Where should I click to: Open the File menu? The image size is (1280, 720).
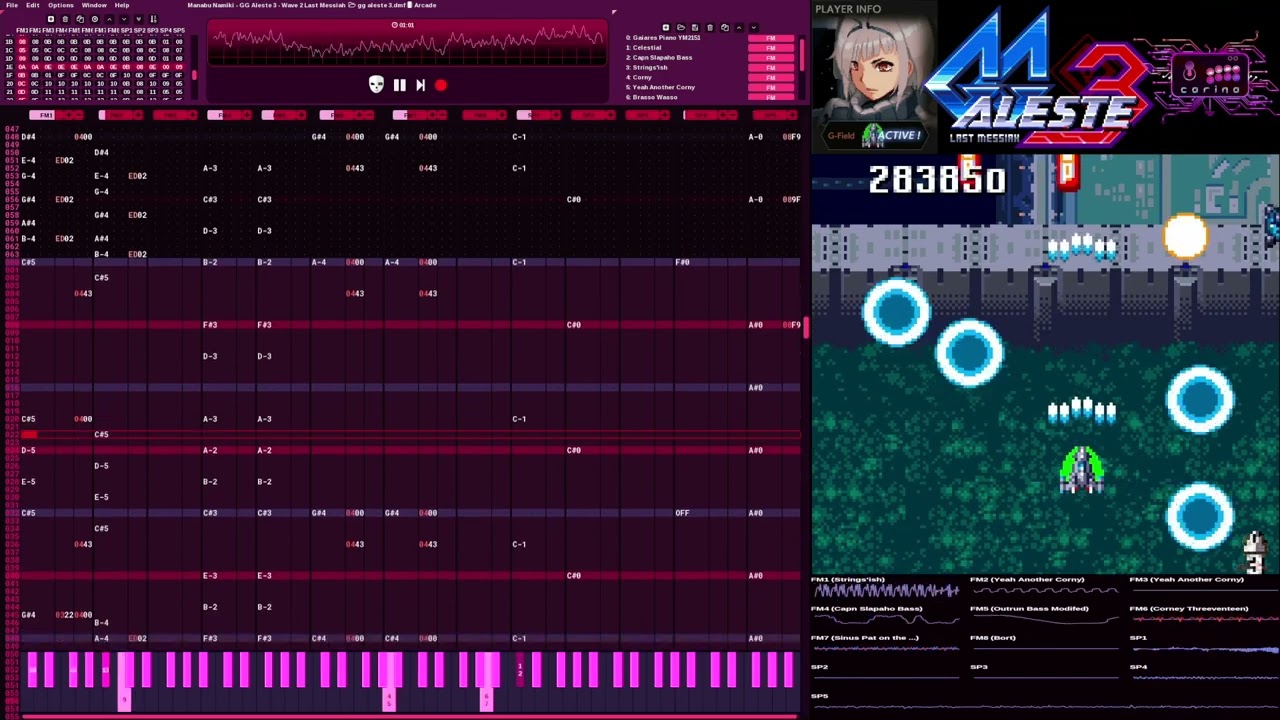[x=12, y=5]
